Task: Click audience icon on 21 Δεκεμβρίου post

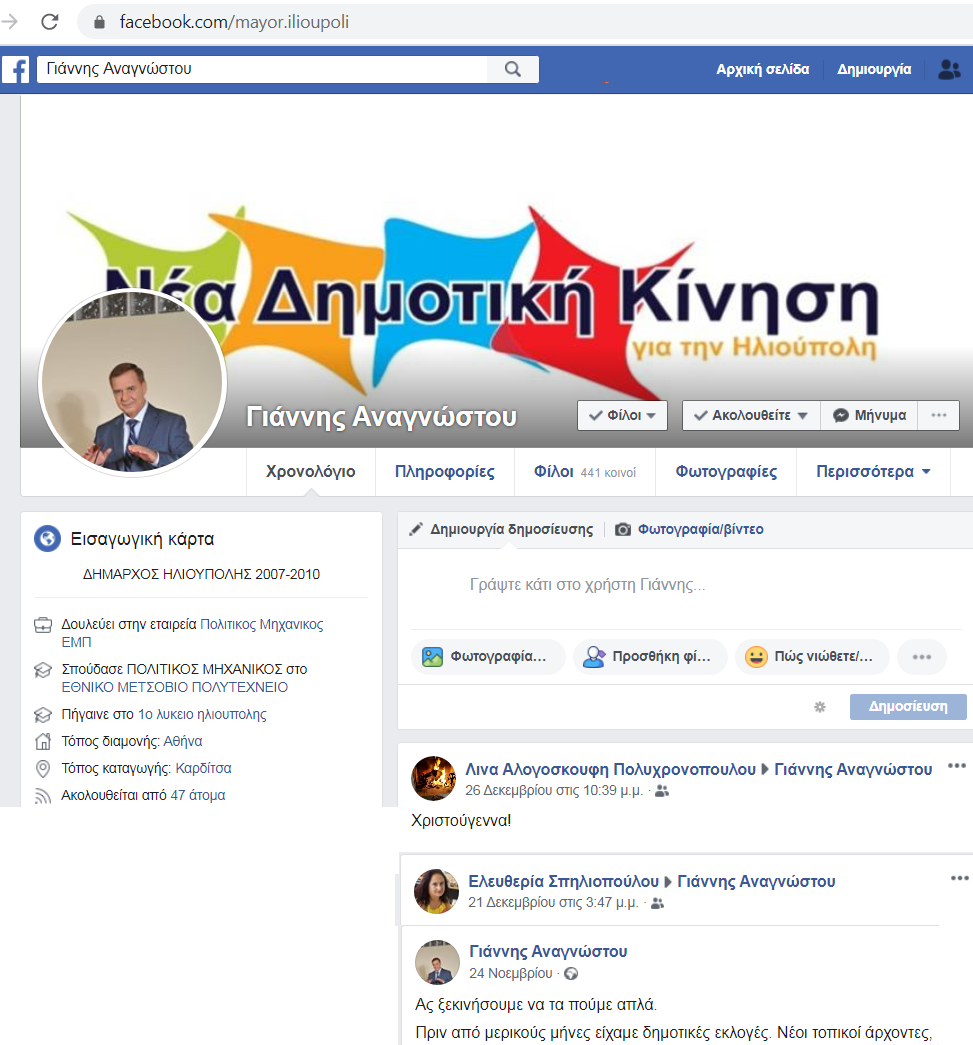Action: (x=657, y=903)
